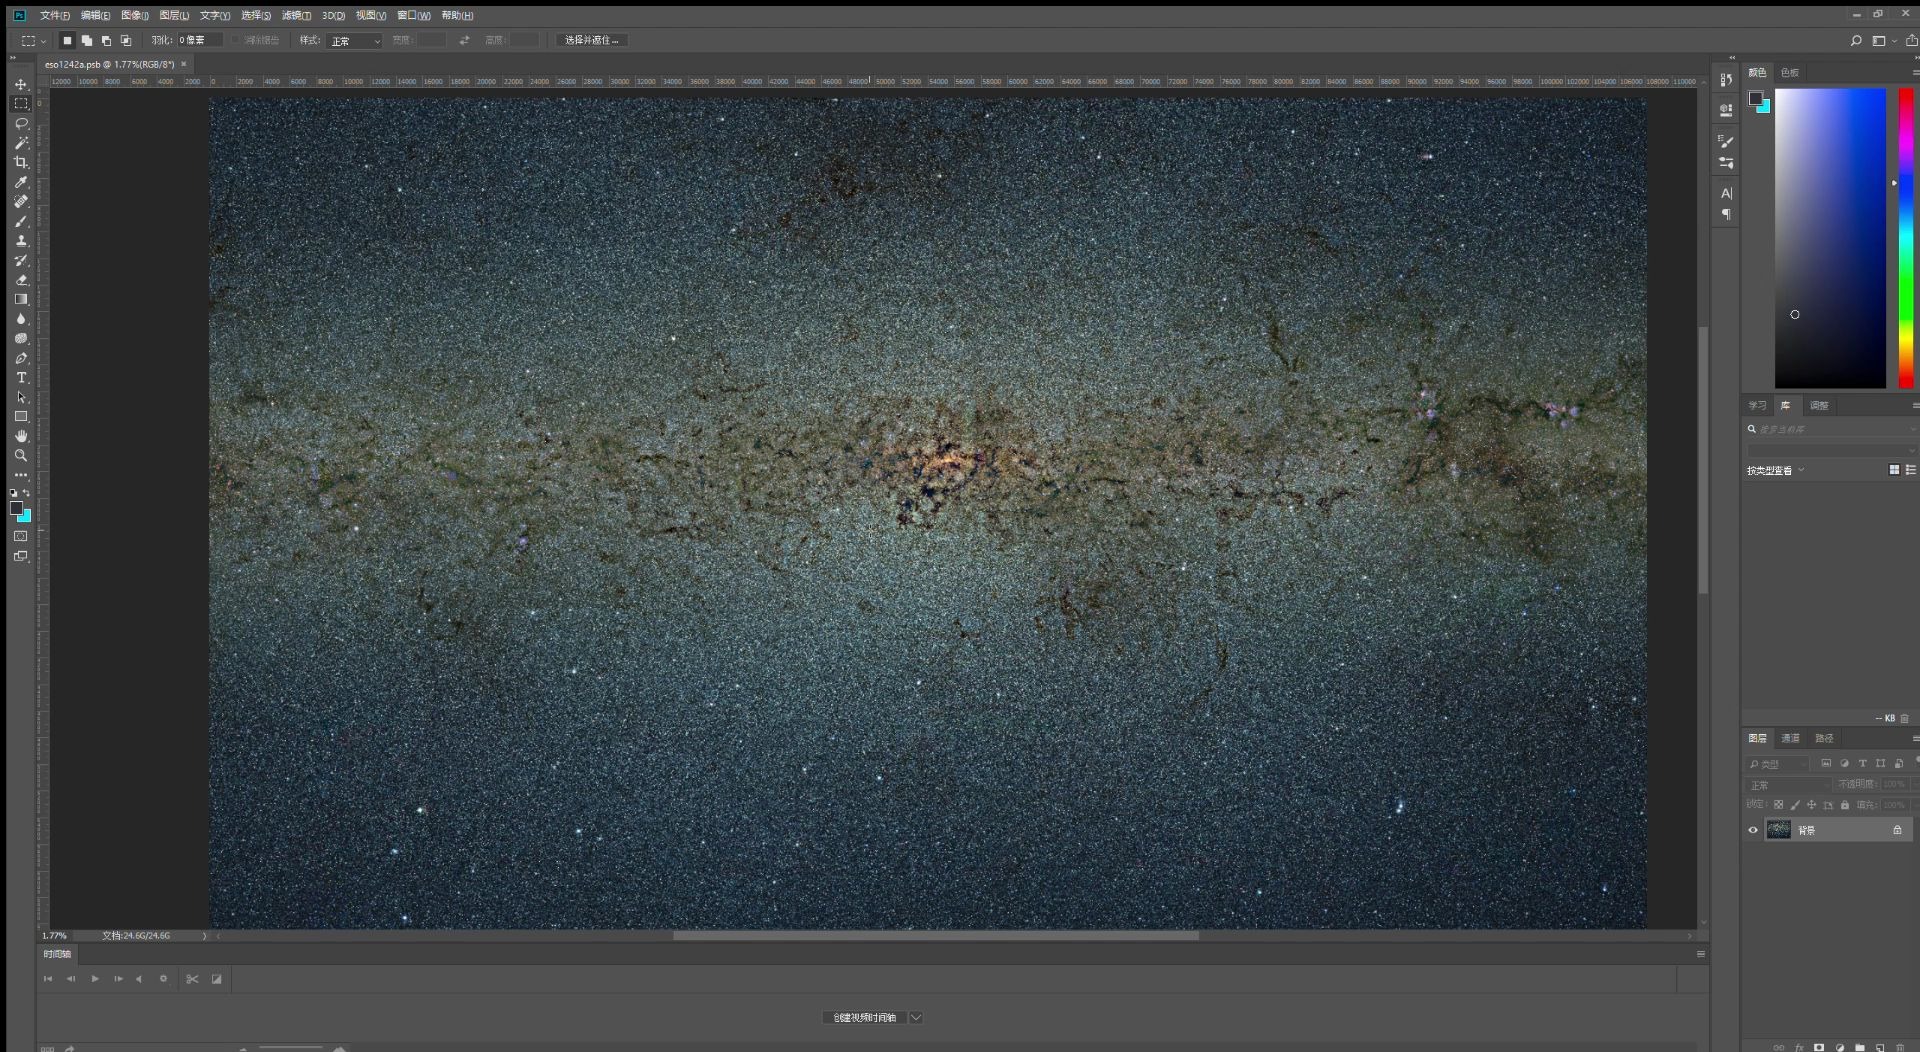Open the marquee tool preset picker arrow
Viewport: 1920px width, 1052px height.
[43, 42]
